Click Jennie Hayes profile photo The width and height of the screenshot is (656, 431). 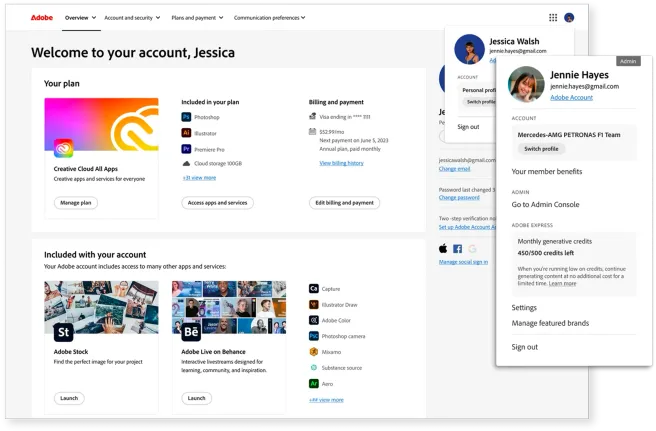tap(526, 84)
